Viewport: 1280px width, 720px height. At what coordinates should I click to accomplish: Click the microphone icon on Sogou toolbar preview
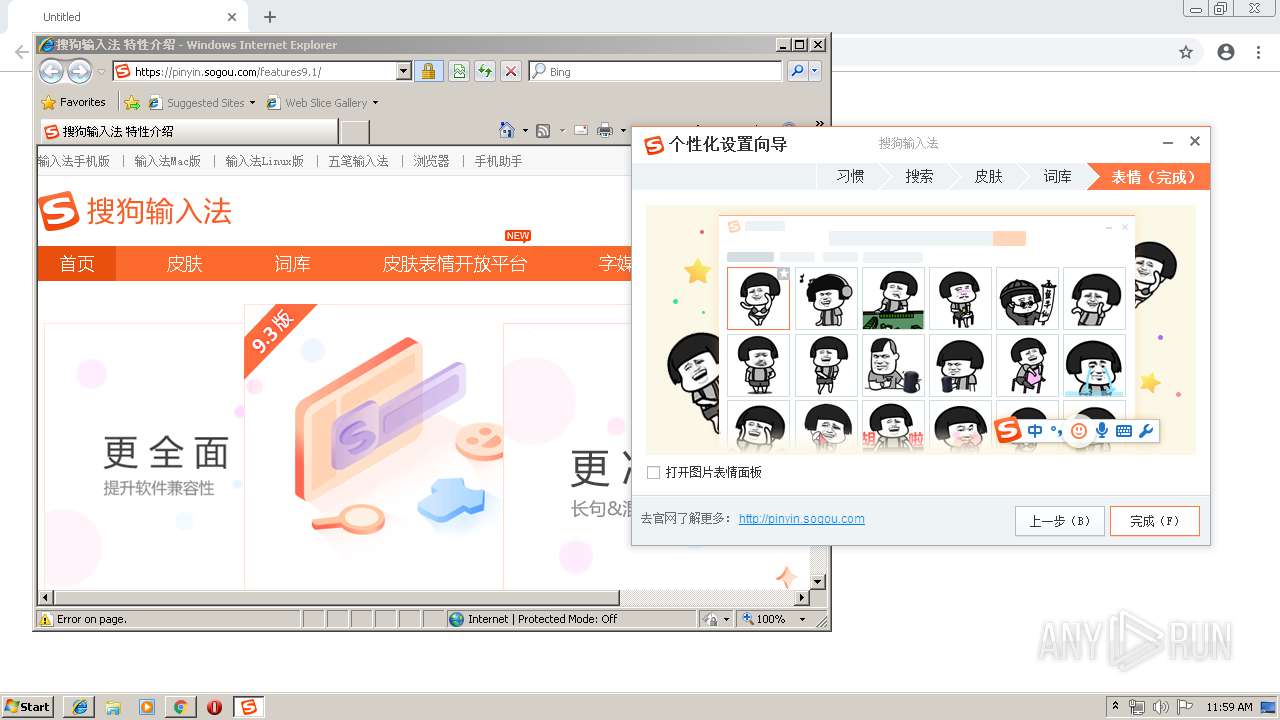[1102, 431]
